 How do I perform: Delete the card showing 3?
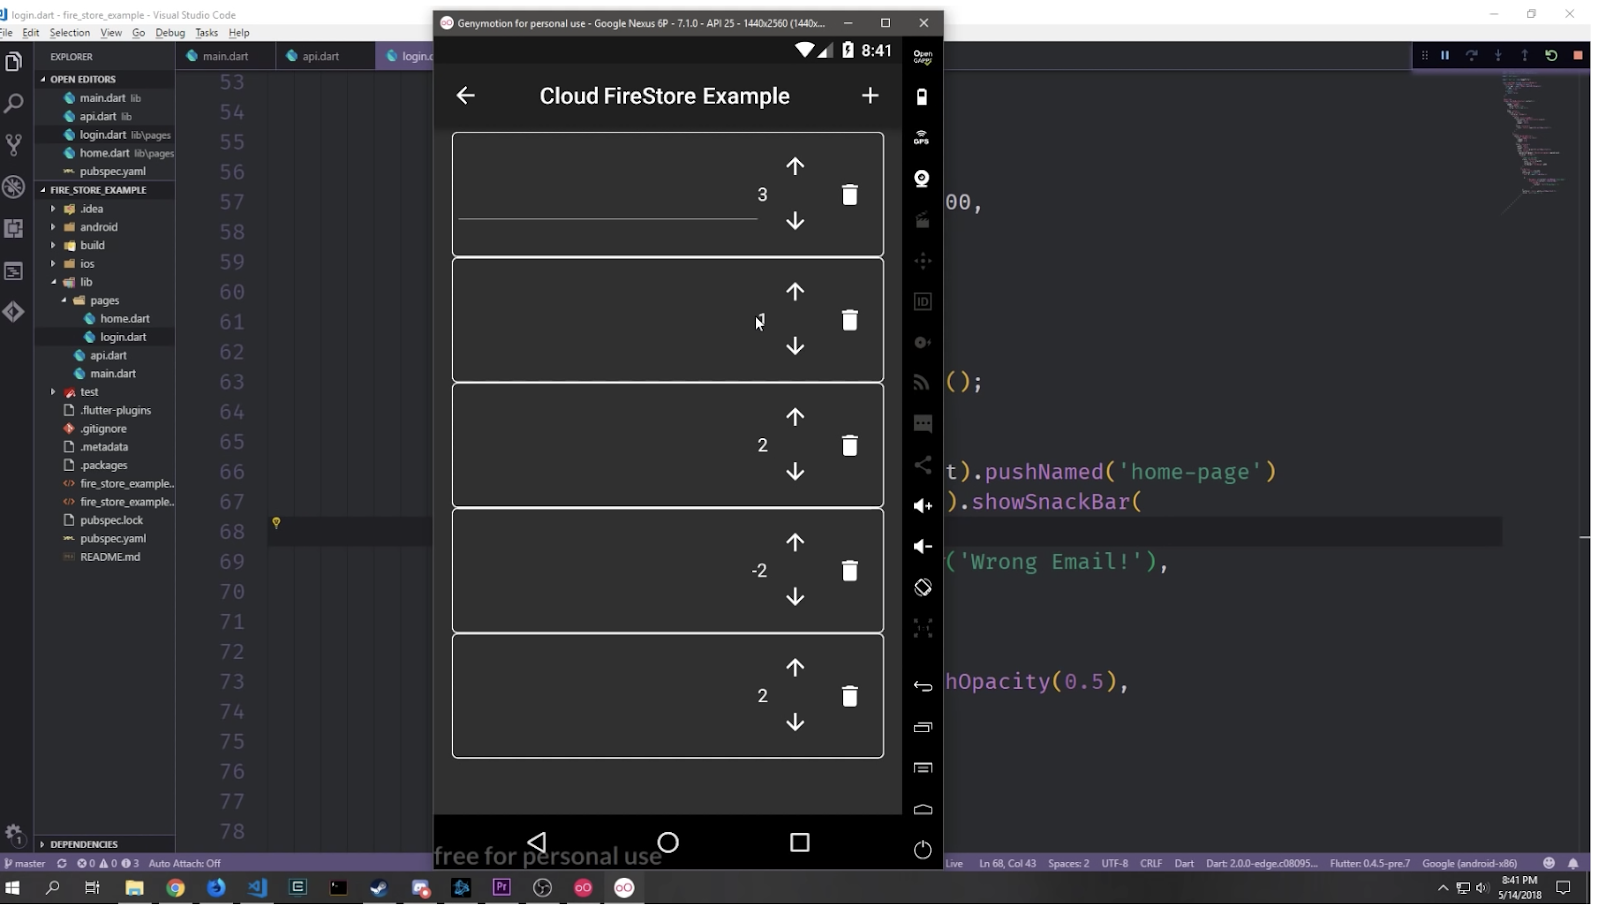[850, 194]
